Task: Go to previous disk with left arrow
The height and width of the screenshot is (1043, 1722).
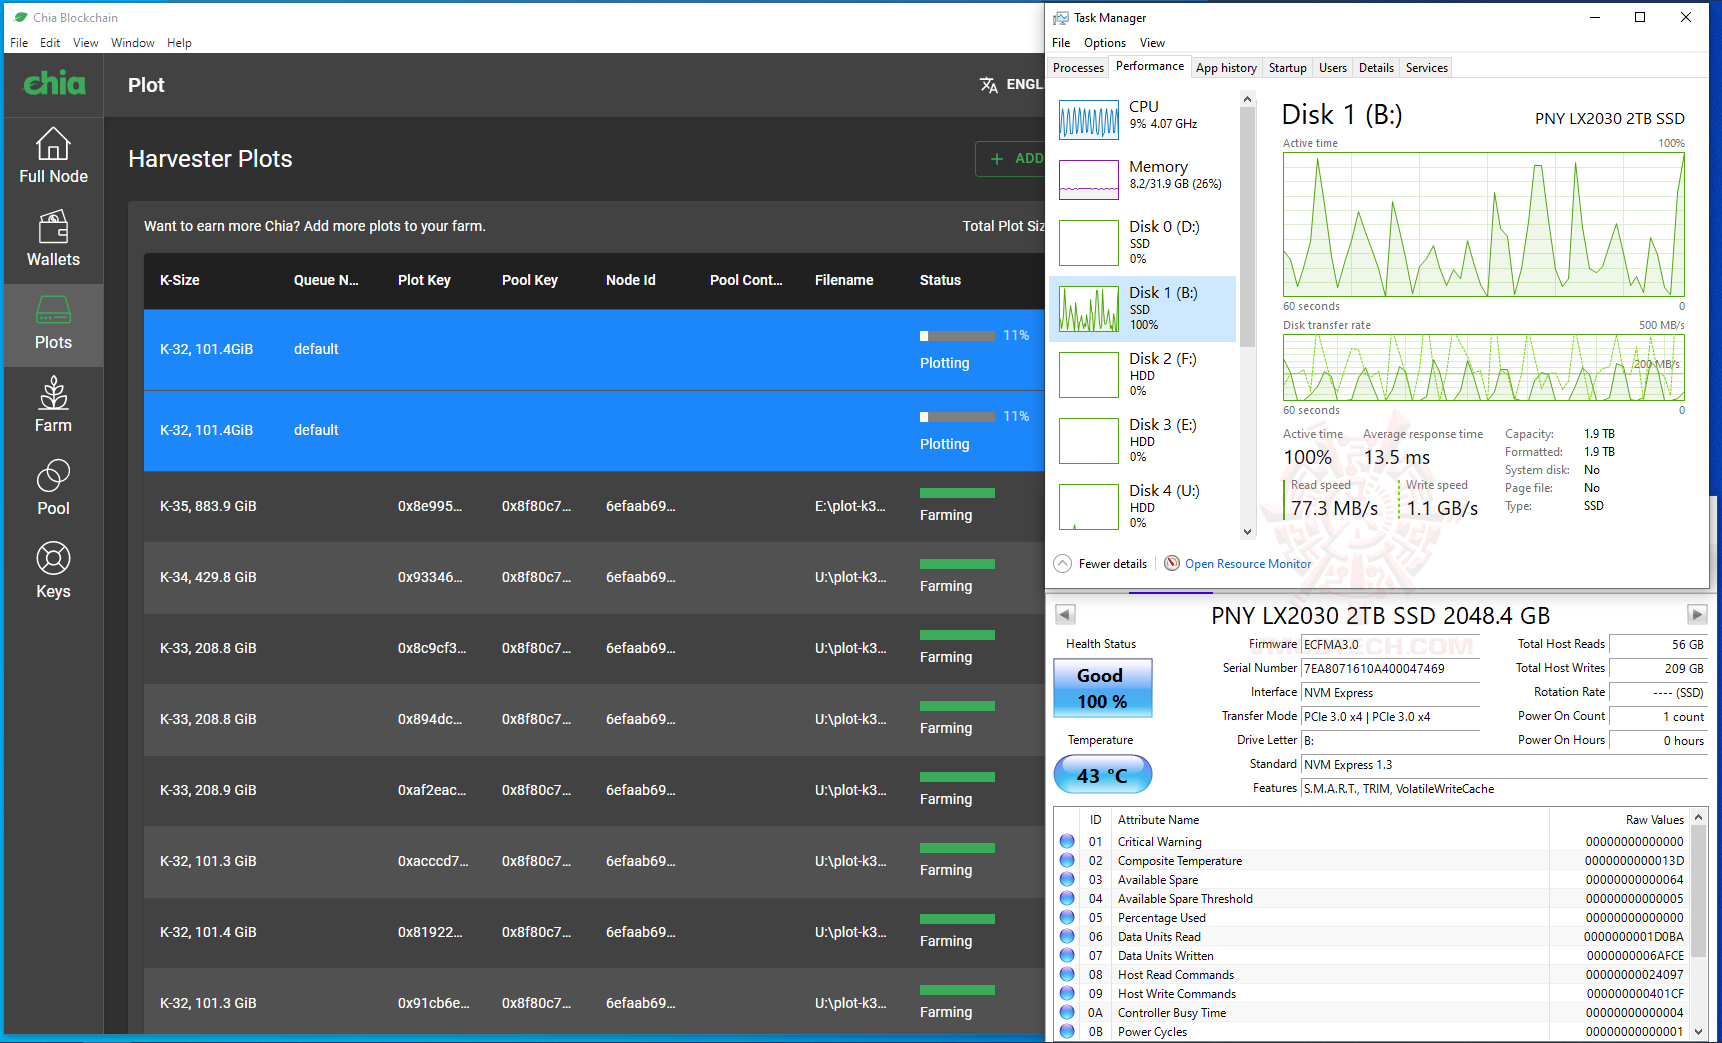Action: pos(1065,614)
